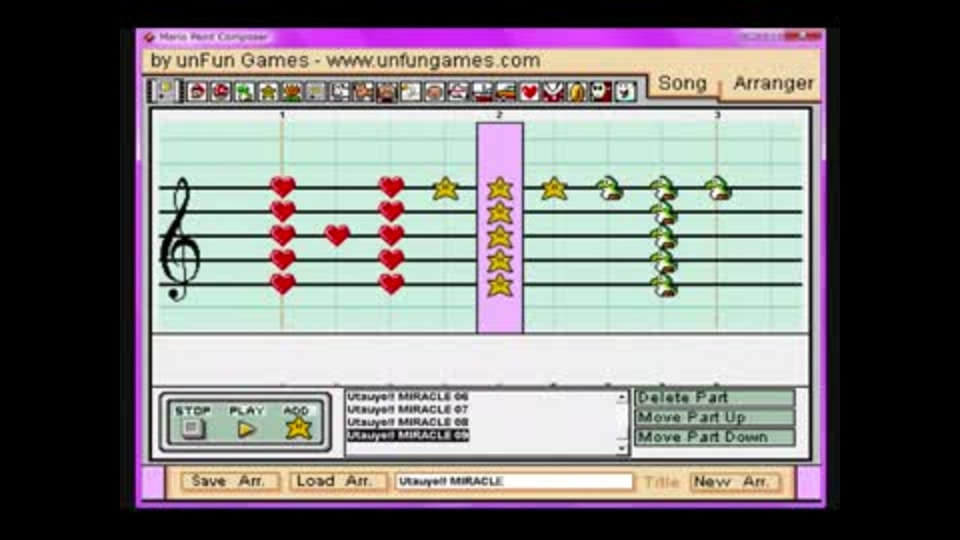Select Utauyo!! MIRACLE 06 in the list
Image resolution: width=960 pixels, height=540 pixels.
point(408,397)
